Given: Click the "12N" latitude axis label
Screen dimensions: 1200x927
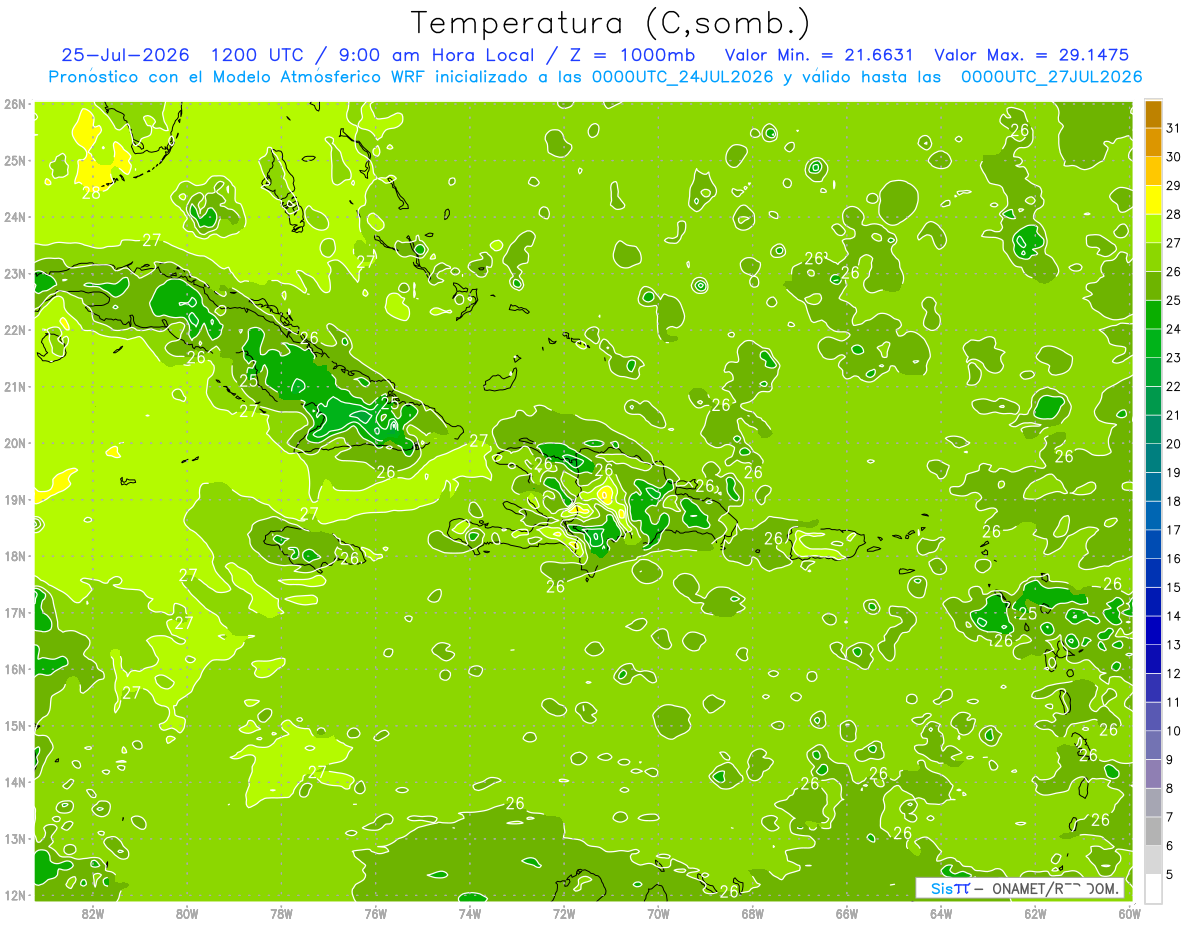Looking at the screenshot, I should (14, 895).
